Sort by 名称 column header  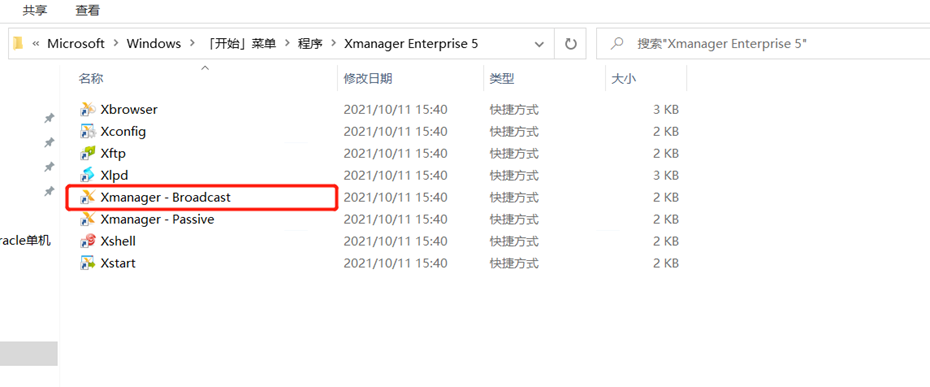[x=91, y=78]
